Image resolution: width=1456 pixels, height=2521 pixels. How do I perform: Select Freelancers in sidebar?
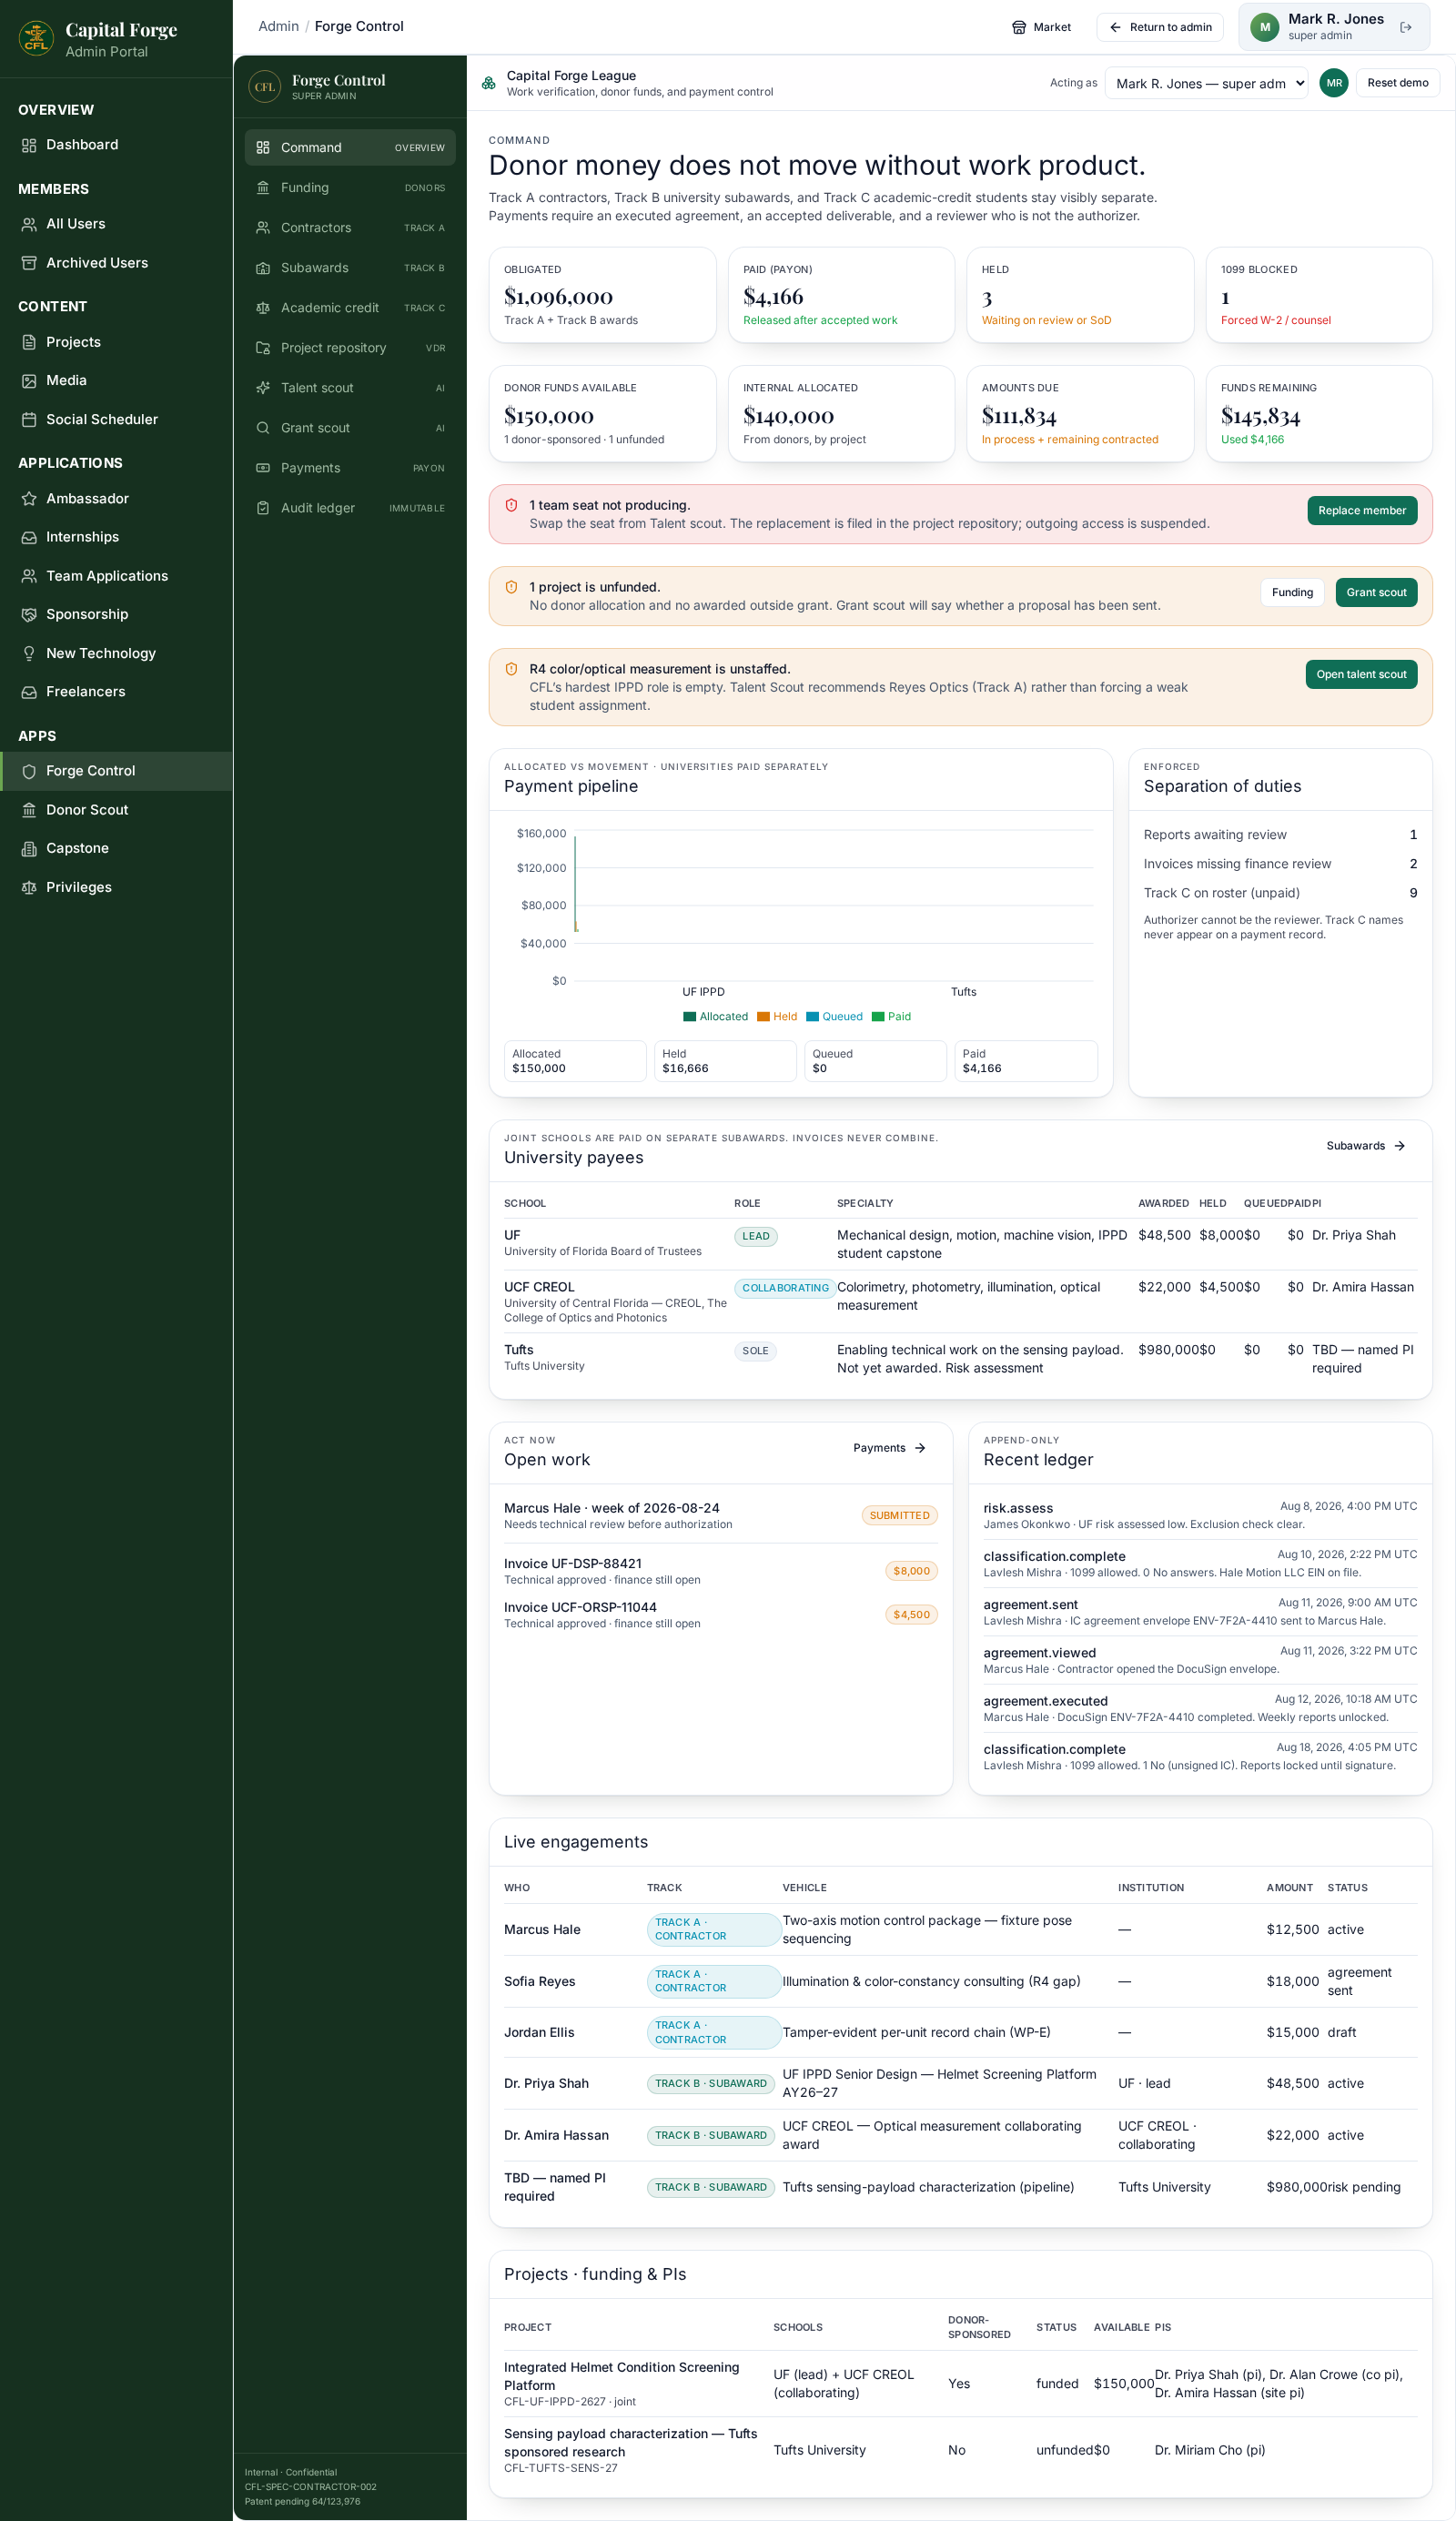116,692
